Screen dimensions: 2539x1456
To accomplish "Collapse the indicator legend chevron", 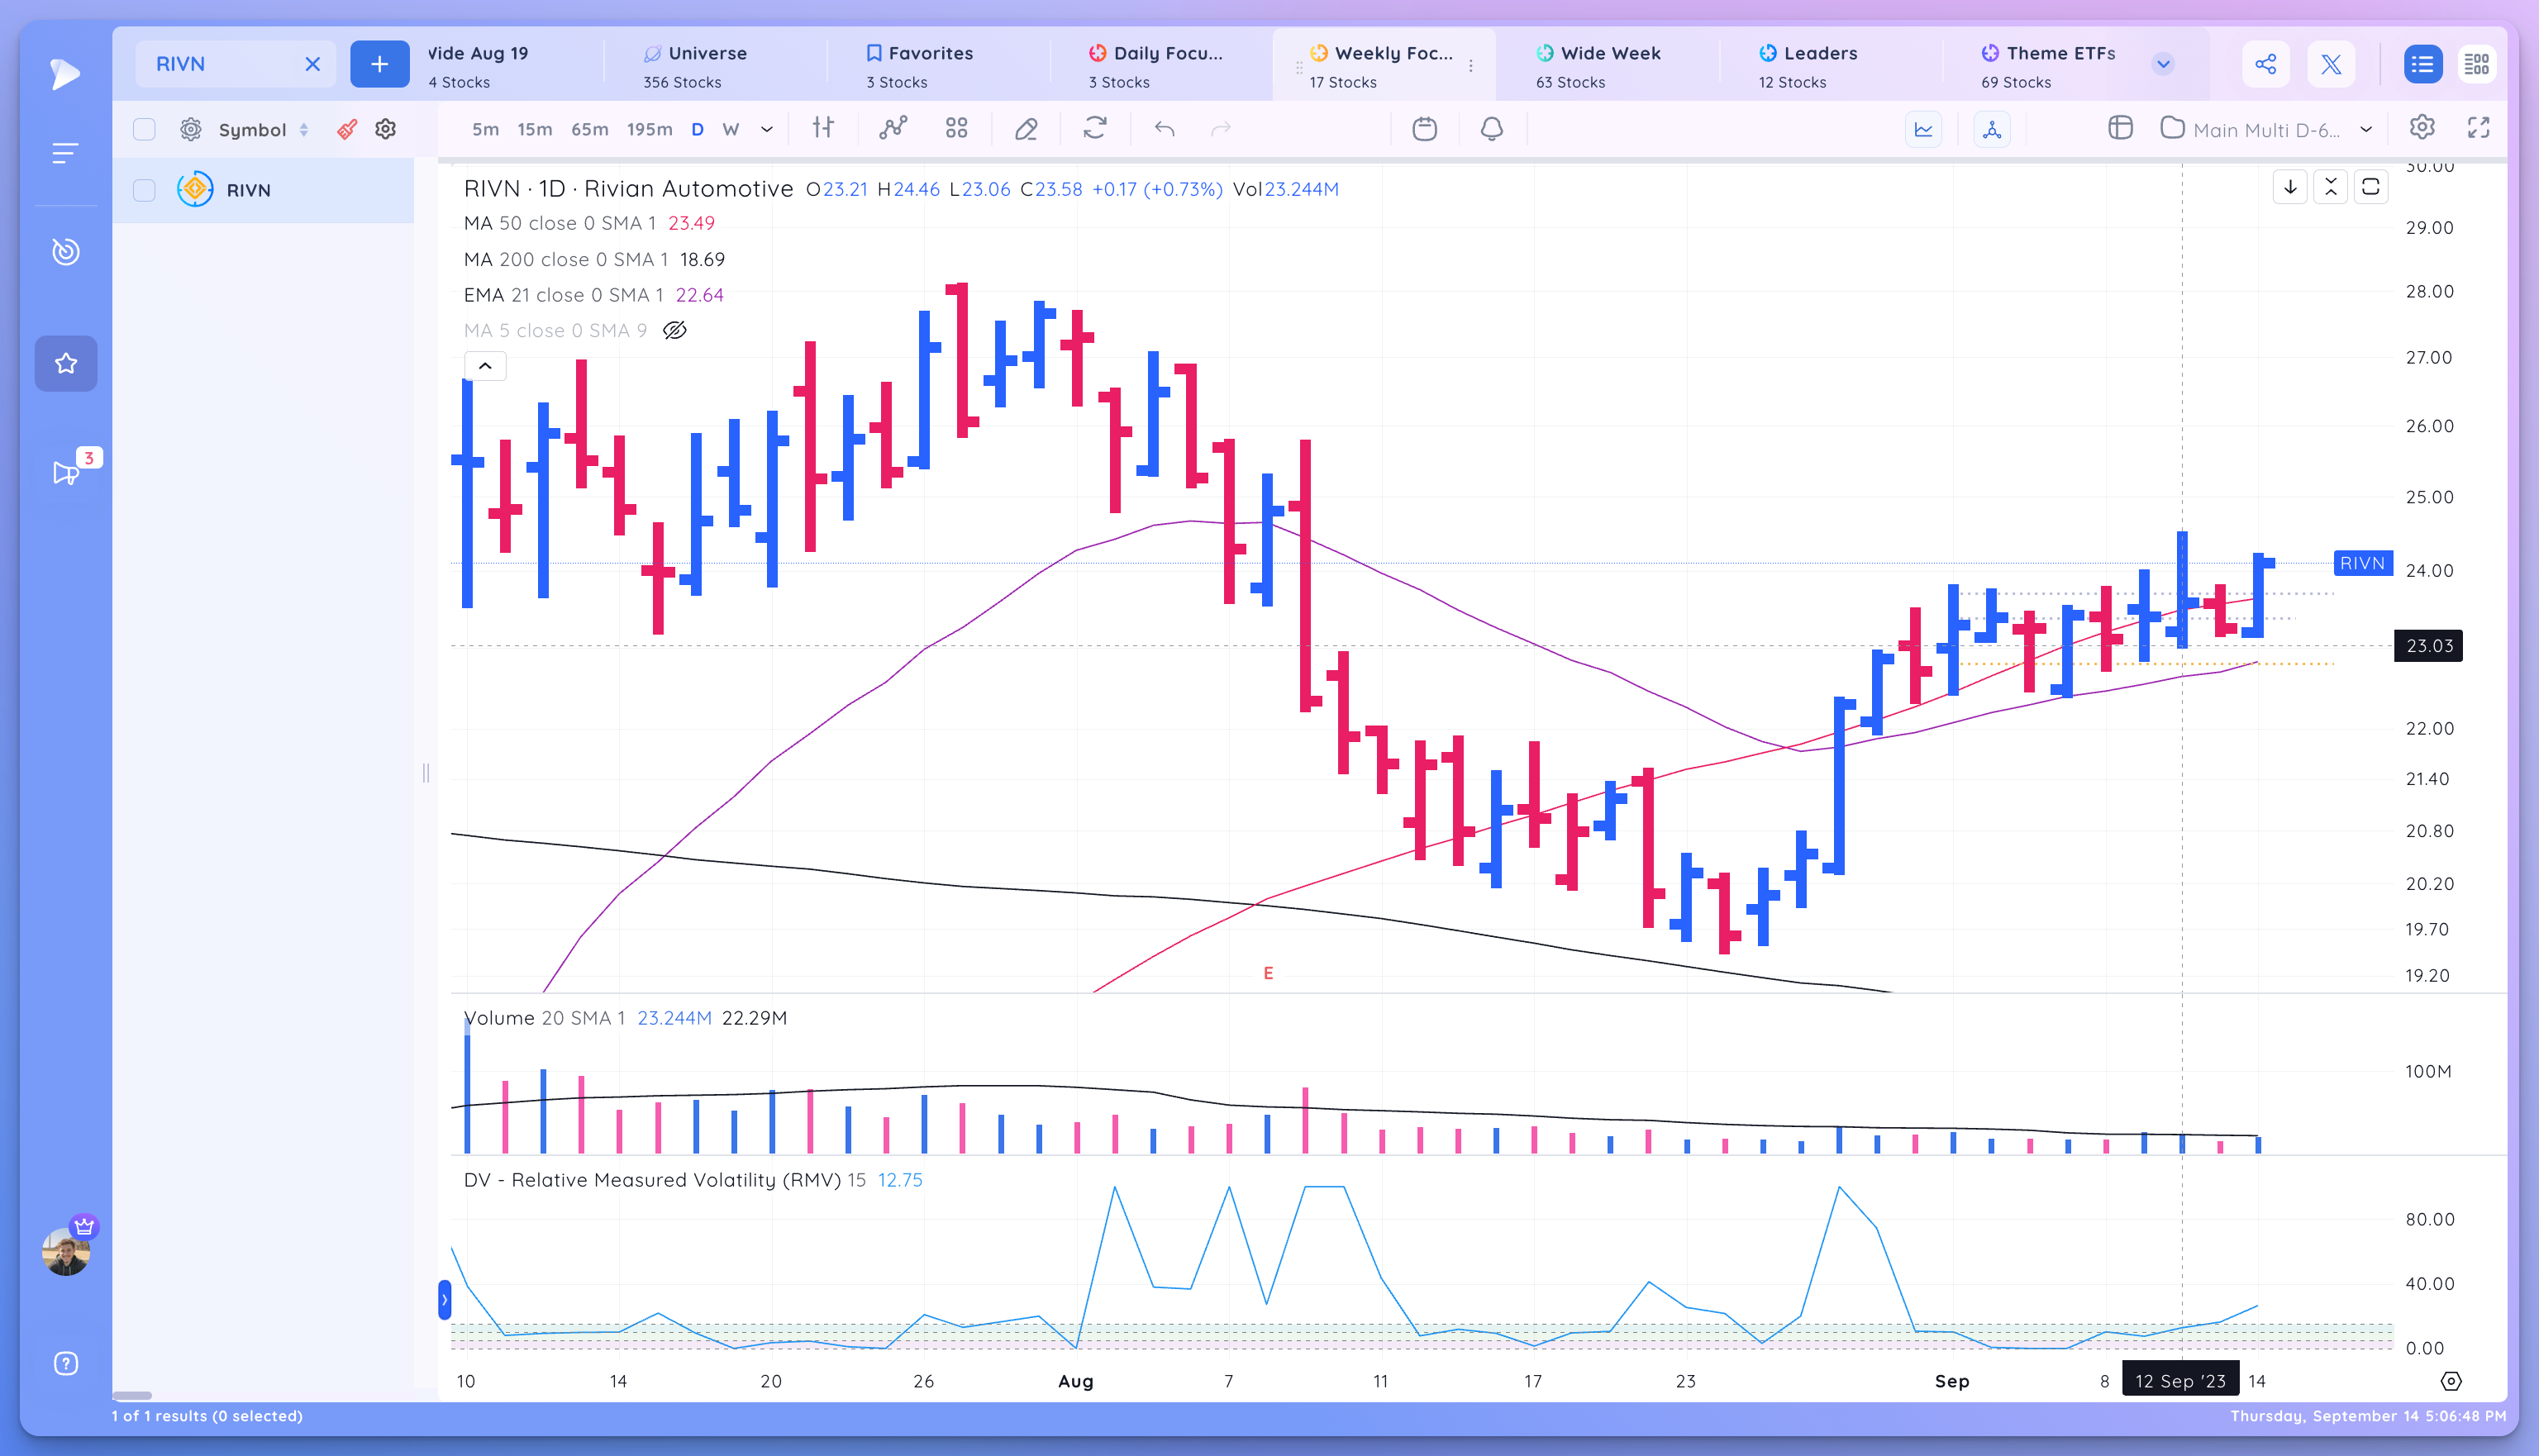I will 485,366.
